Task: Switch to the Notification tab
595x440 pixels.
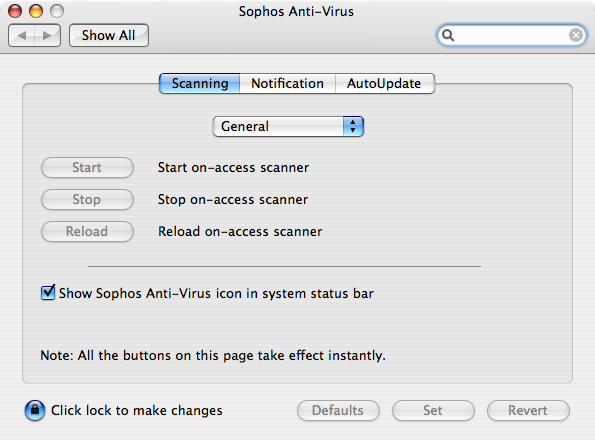Action: (x=288, y=83)
